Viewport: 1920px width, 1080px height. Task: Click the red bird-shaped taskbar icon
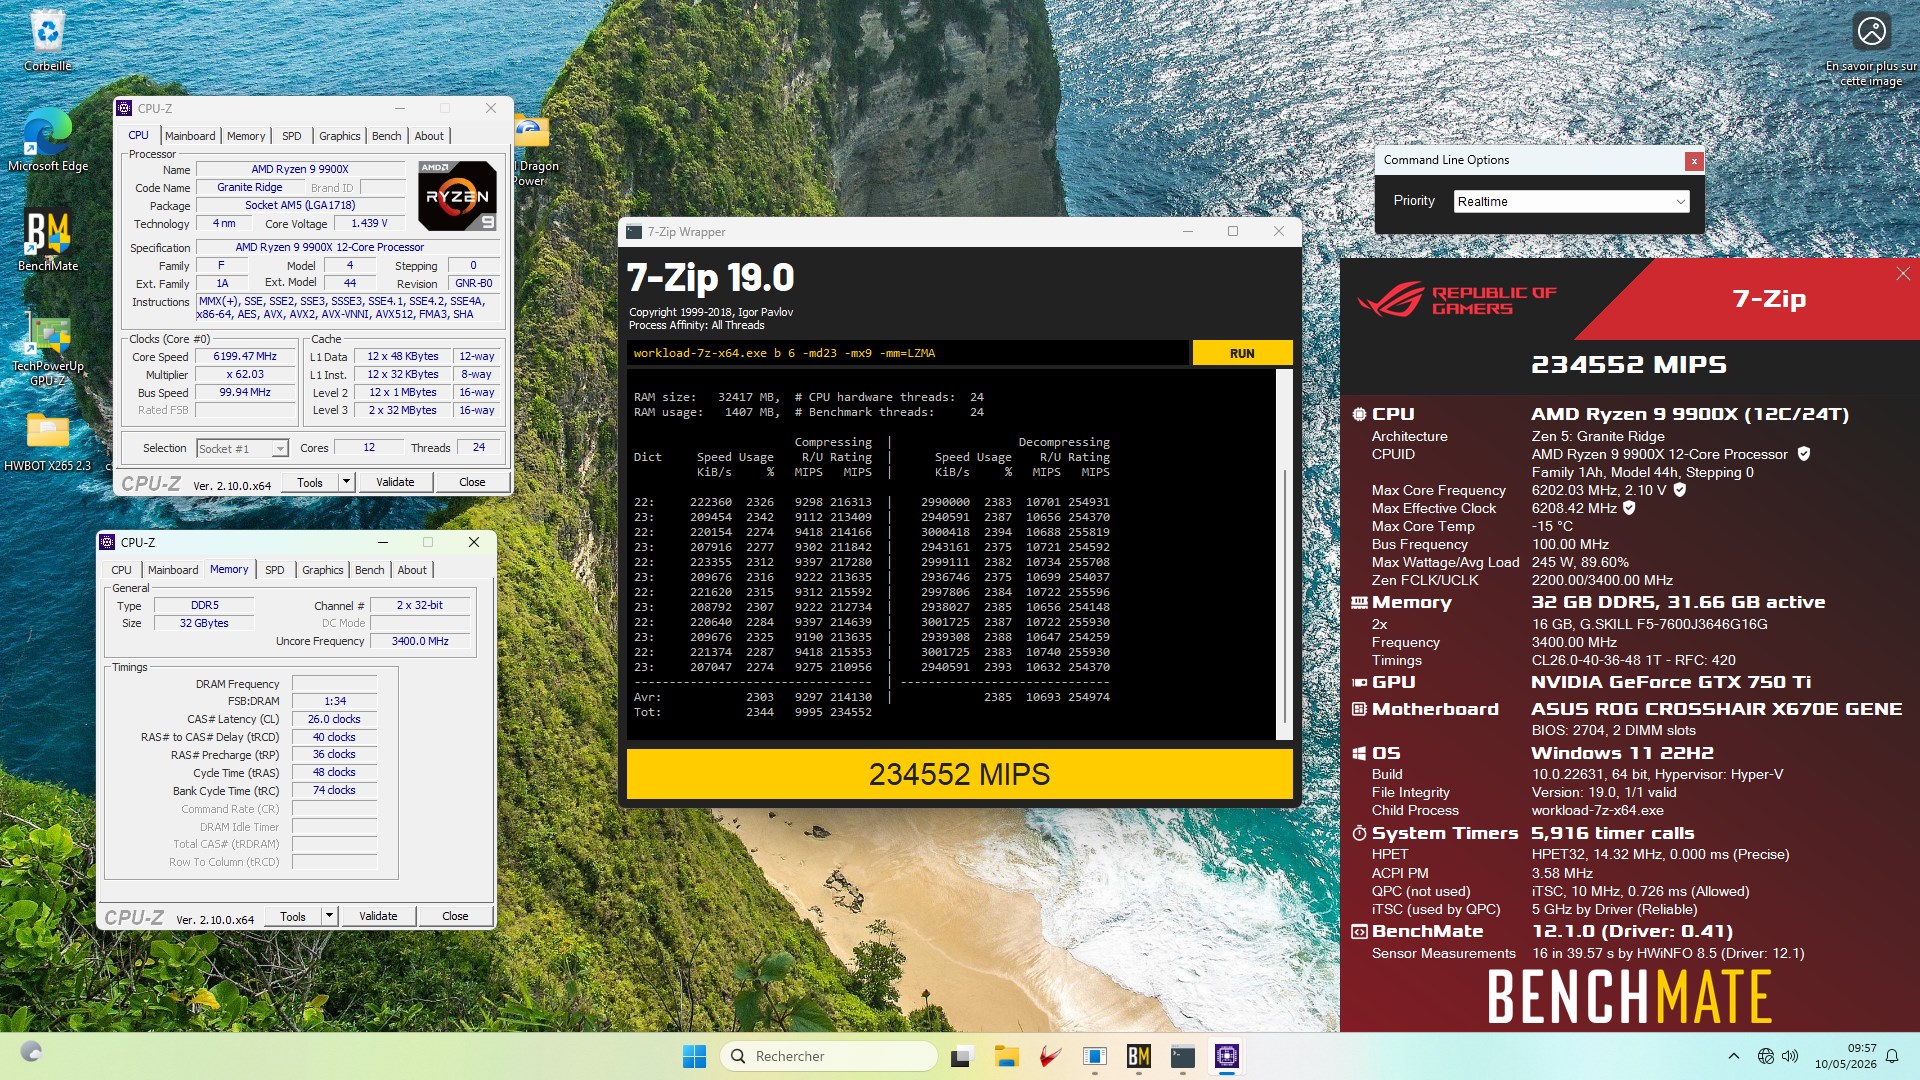(1050, 1056)
